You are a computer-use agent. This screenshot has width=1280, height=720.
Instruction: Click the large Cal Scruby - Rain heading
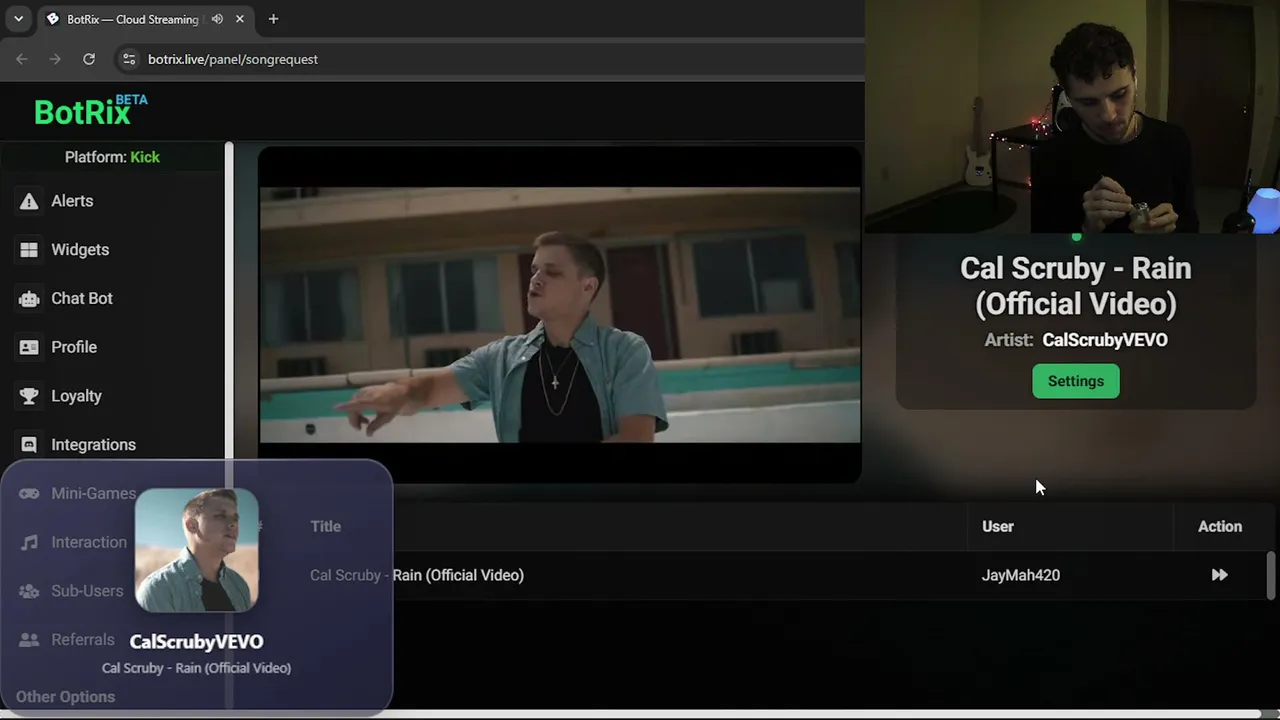click(1076, 286)
